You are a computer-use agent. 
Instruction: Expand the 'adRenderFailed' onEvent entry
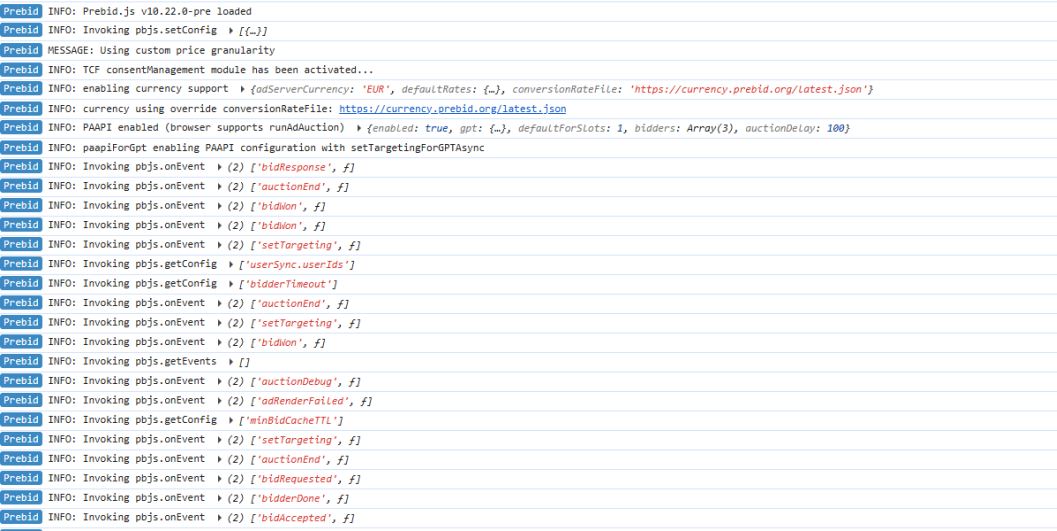(x=220, y=401)
